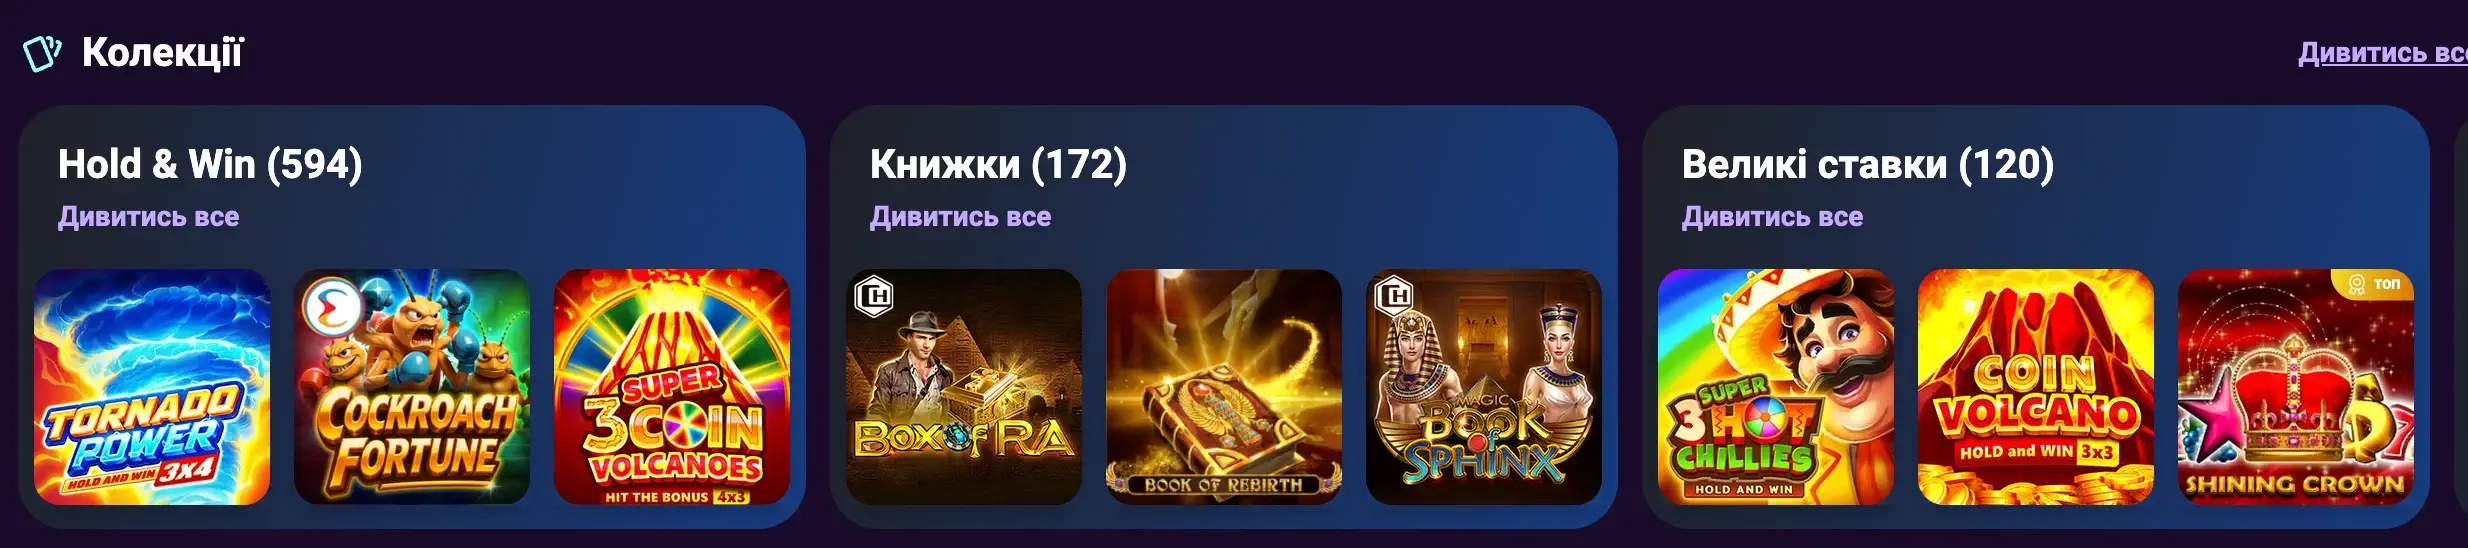Image resolution: width=2468 pixels, height=548 pixels.
Task: Click the provider badge on Book of Sphinx
Action: [x=1395, y=296]
